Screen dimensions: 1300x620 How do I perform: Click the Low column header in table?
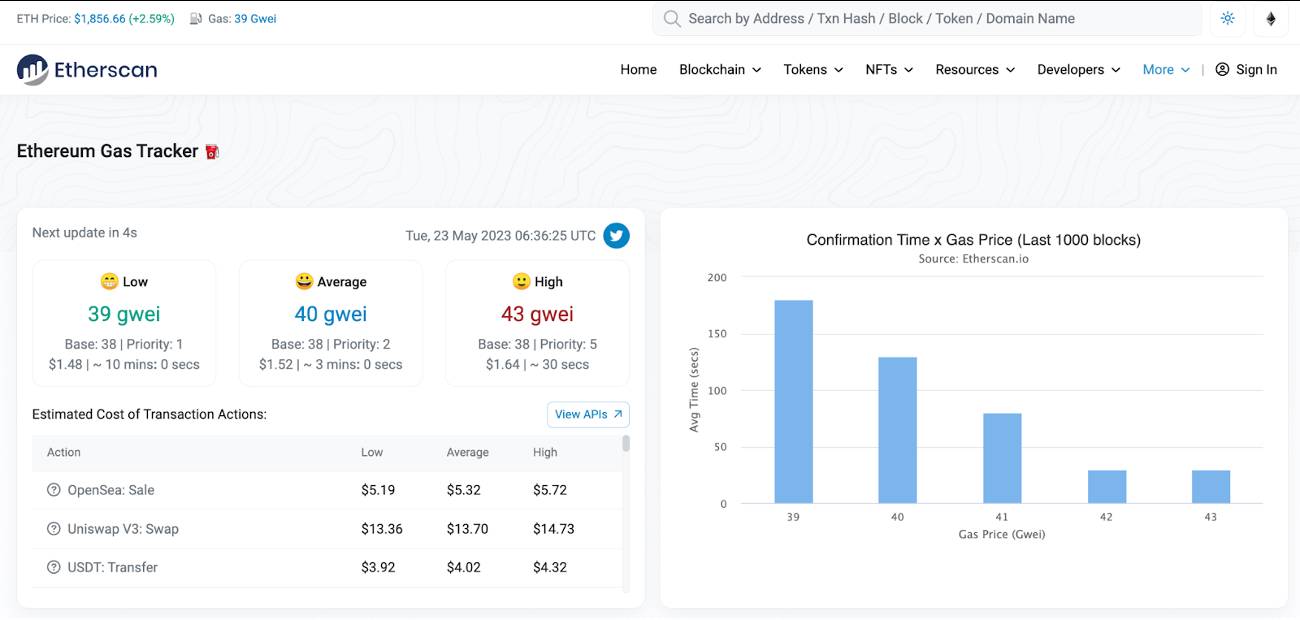[x=372, y=452]
